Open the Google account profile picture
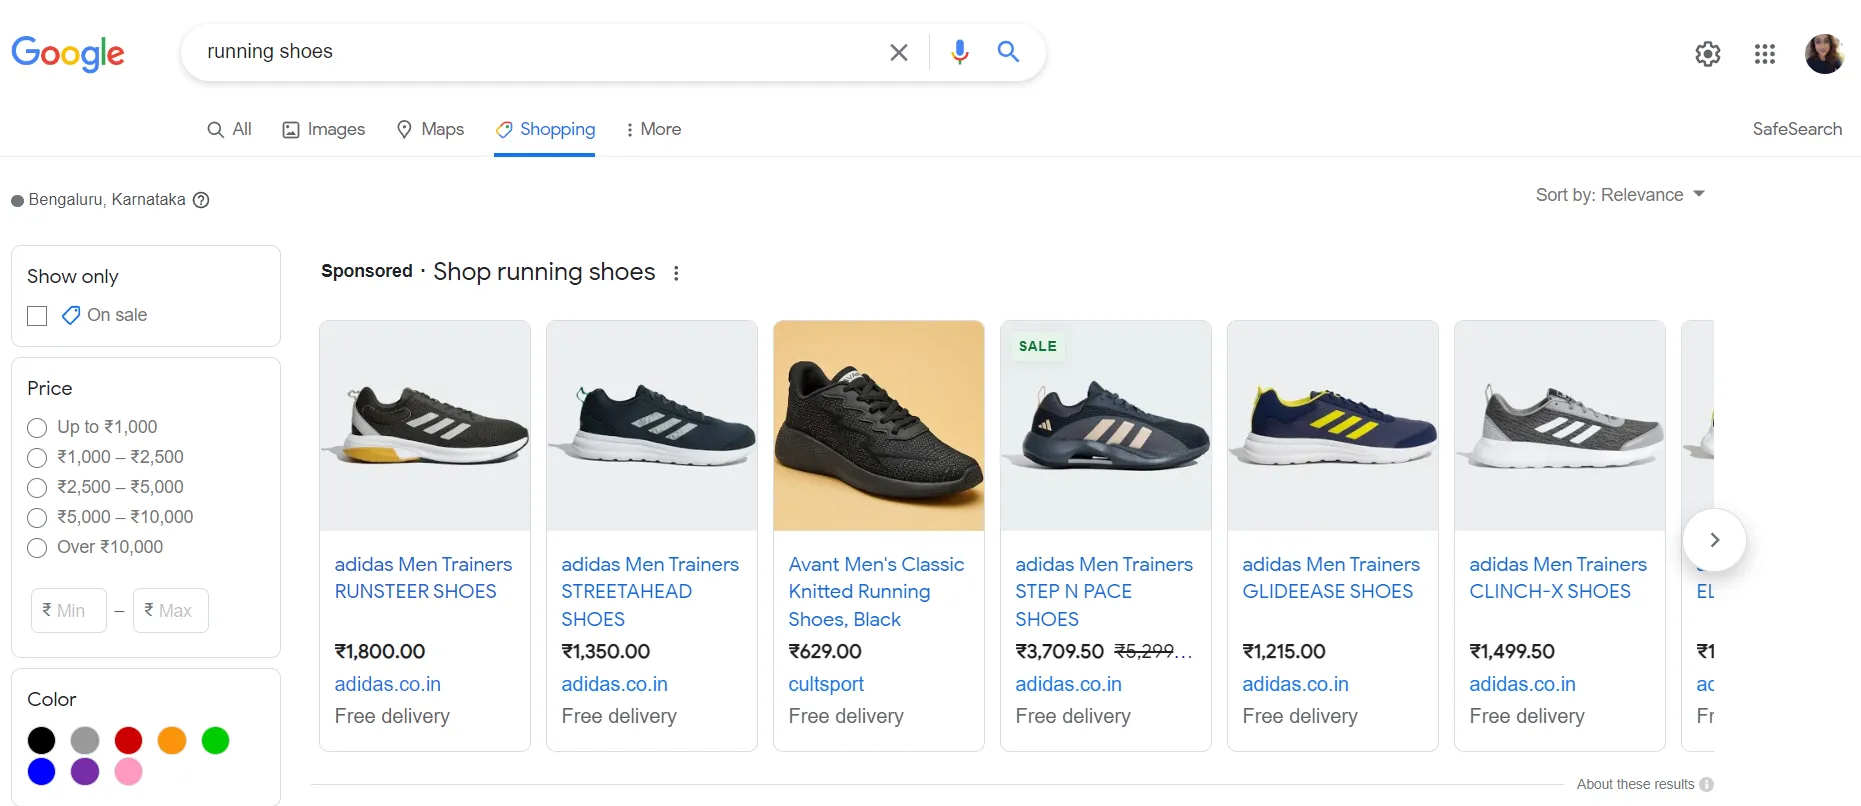 tap(1824, 54)
